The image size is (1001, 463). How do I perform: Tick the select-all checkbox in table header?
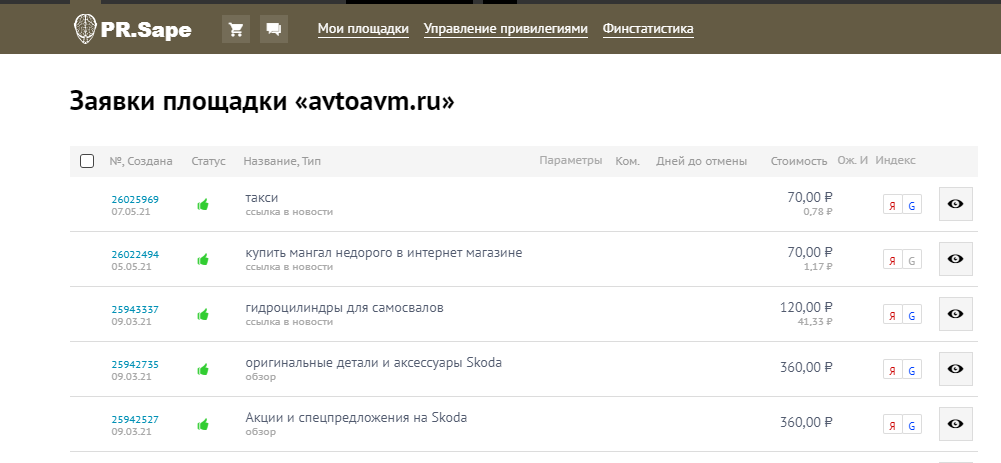[87, 161]
